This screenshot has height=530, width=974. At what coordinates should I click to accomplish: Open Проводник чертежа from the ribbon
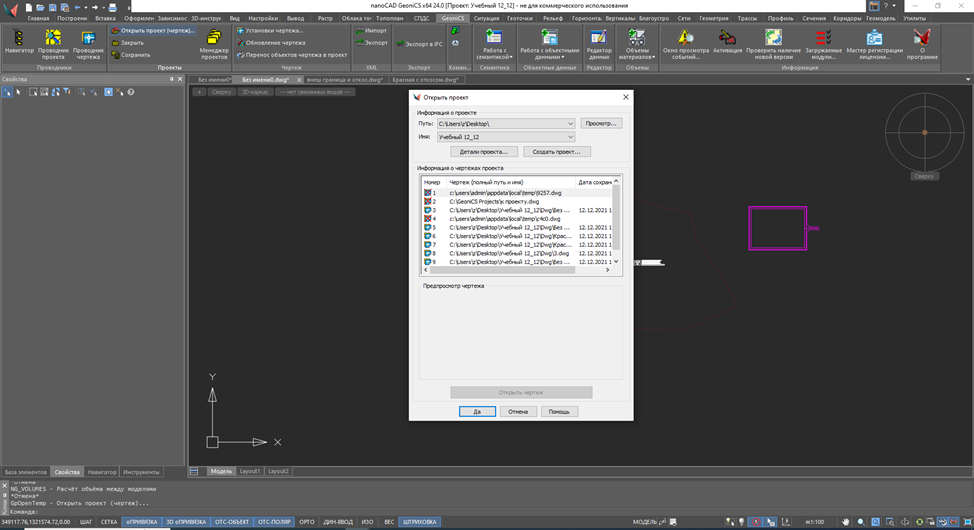click(88, 43)
